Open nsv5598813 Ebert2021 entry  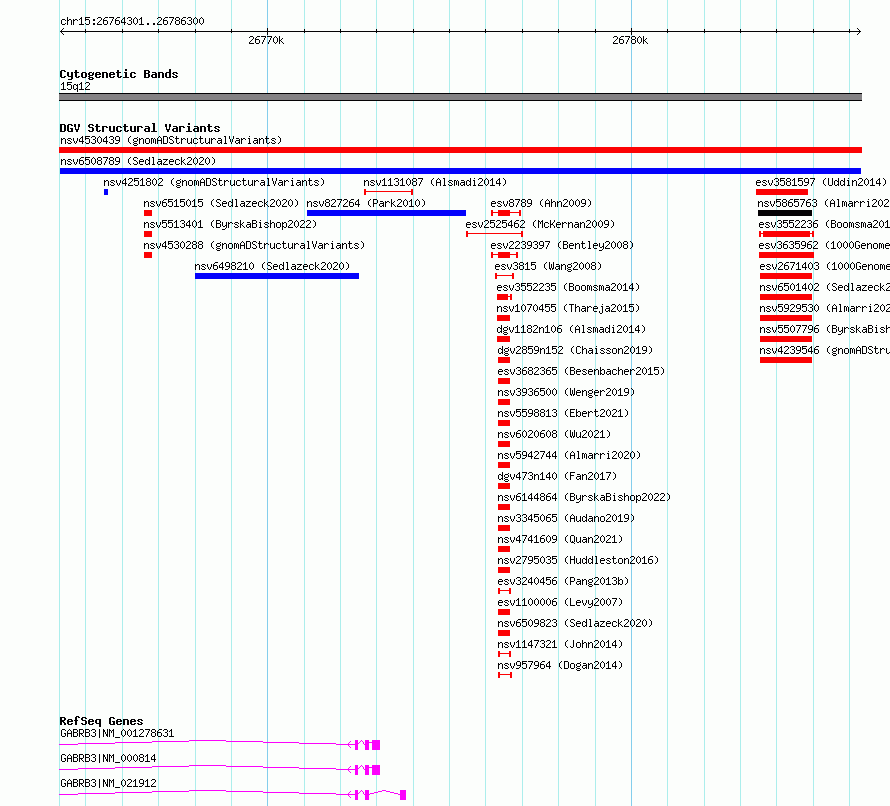563,413
